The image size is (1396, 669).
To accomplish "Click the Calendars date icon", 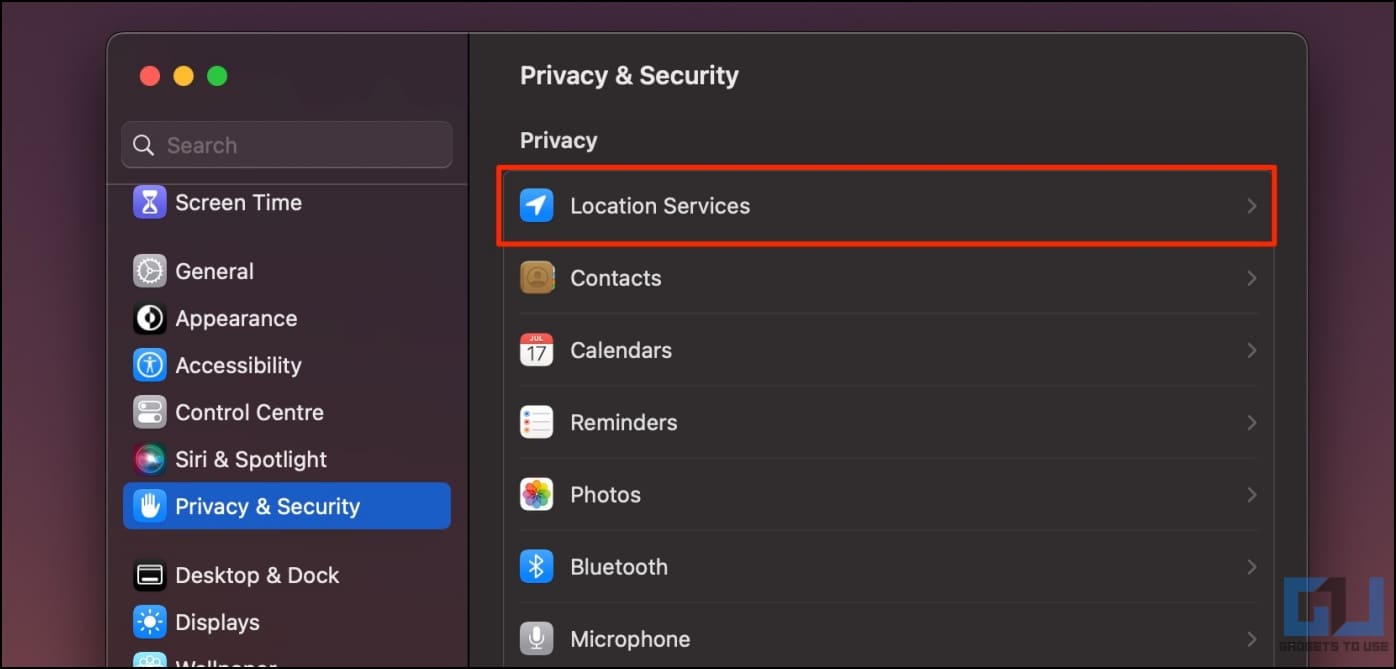I will 537,350.
